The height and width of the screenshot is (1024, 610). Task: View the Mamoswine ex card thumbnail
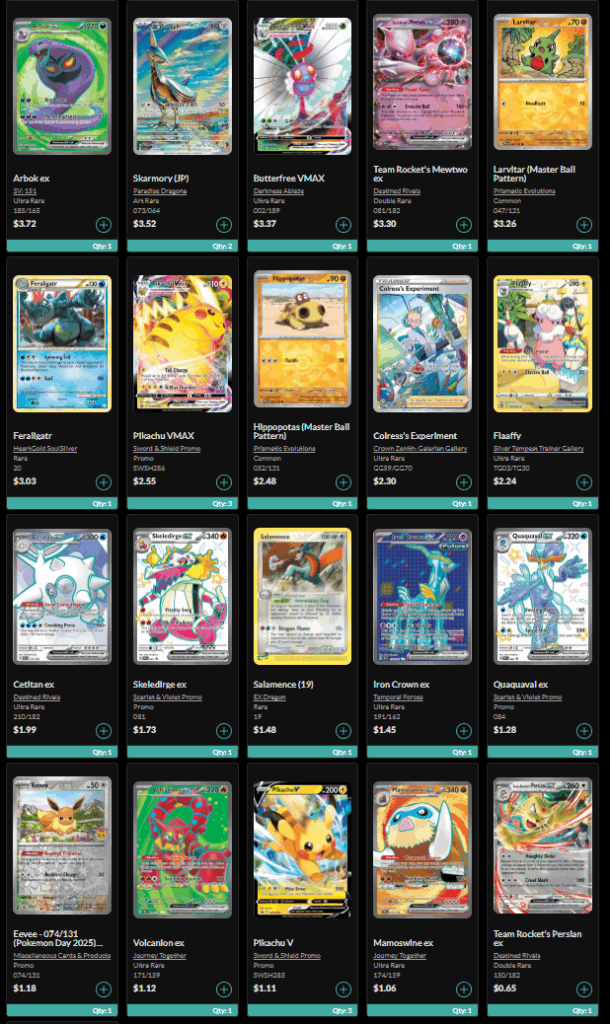click(x=423, y=850)
